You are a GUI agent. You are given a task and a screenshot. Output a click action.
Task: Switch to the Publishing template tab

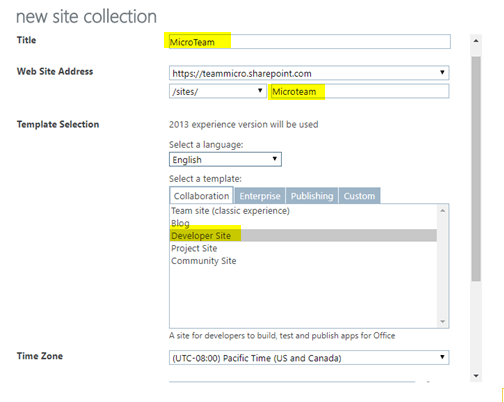(x=312, y=196)
